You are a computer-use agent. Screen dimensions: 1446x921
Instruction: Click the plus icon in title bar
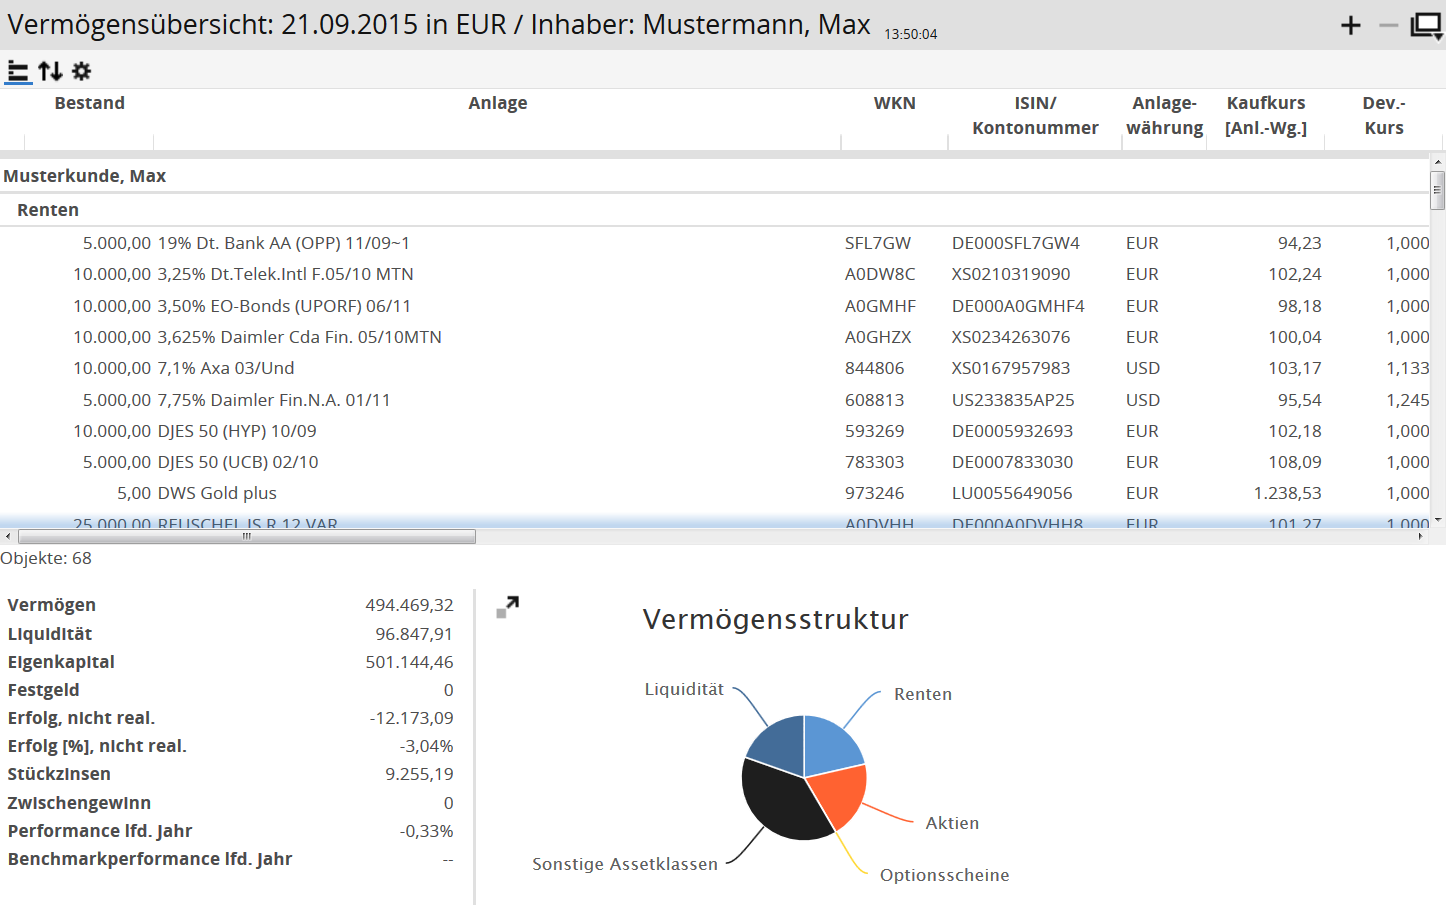(1350, 25)
